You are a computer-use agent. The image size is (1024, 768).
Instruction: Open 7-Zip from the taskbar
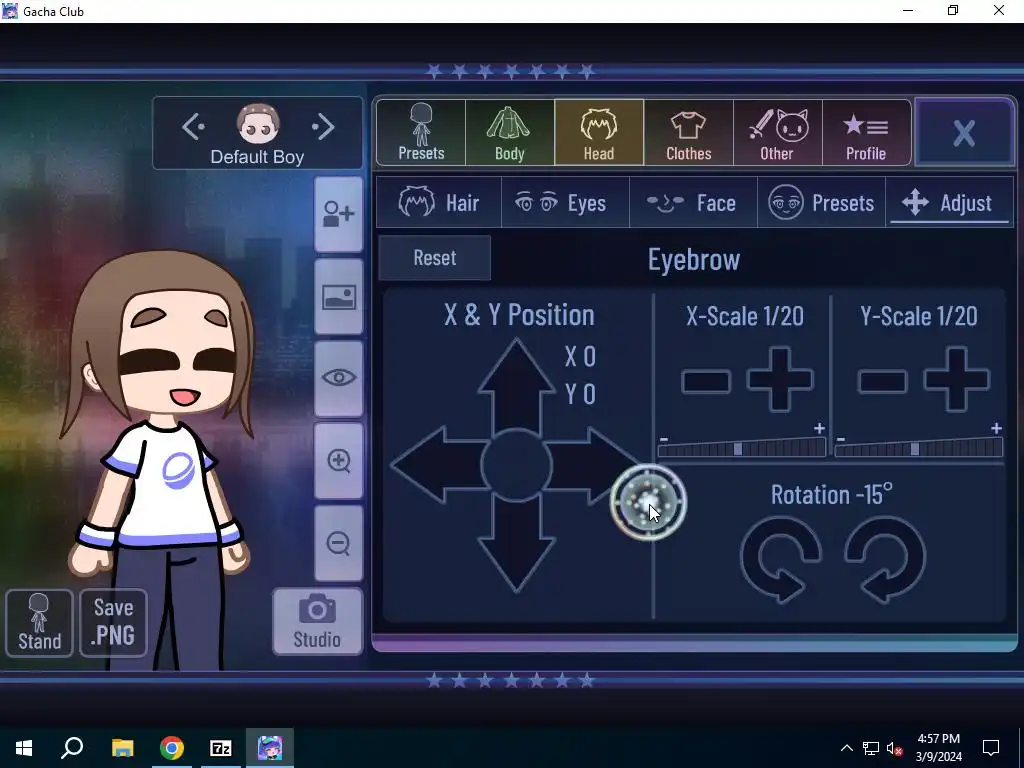(221, 748)
